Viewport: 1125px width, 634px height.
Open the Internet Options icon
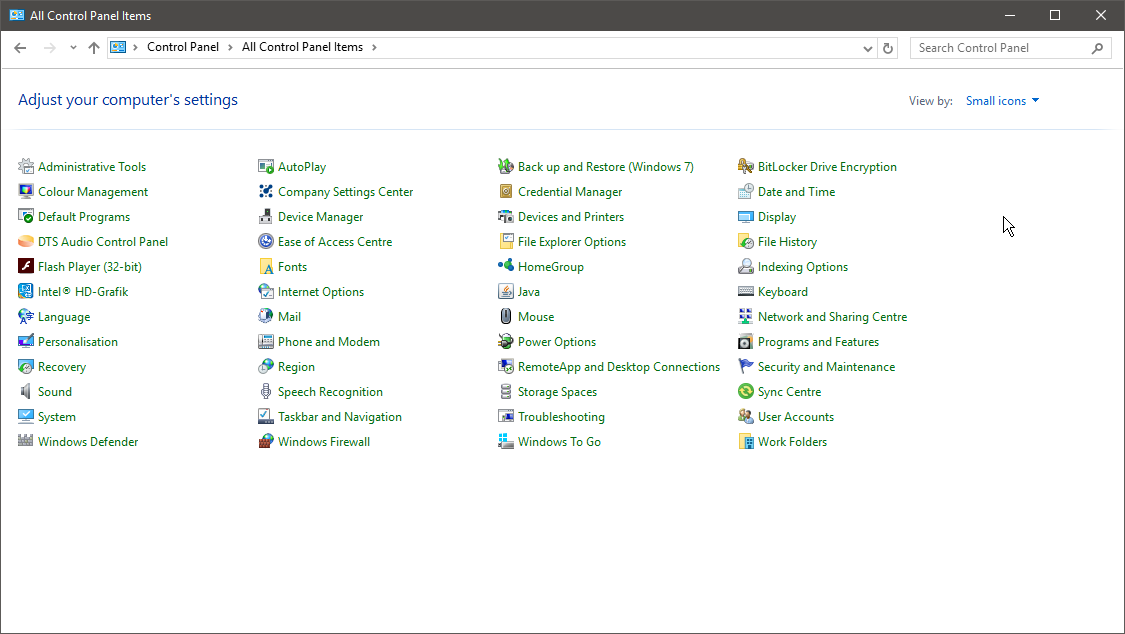(x=266, y=291)
